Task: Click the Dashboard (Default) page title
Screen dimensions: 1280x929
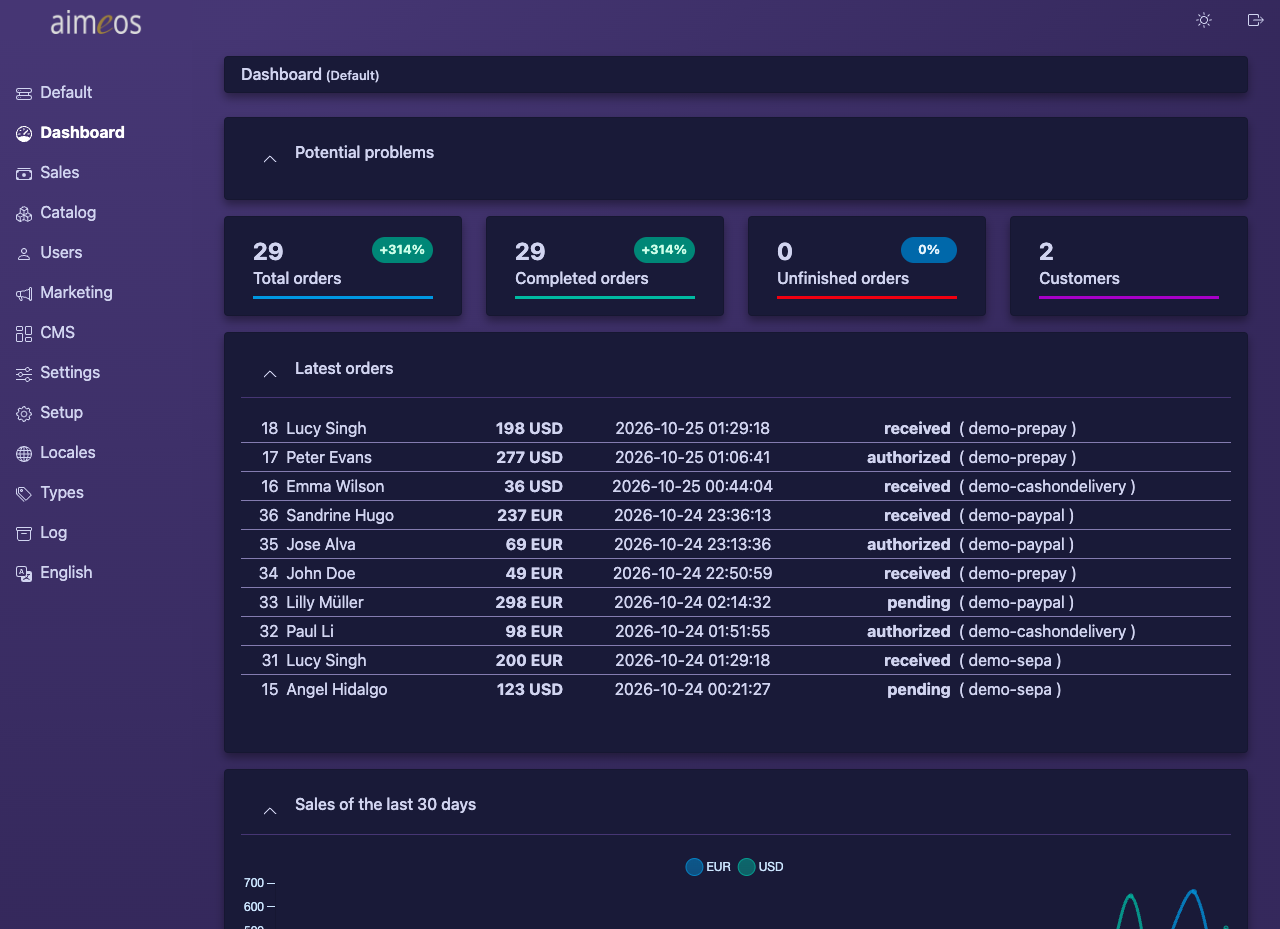Action: [310, 75]
